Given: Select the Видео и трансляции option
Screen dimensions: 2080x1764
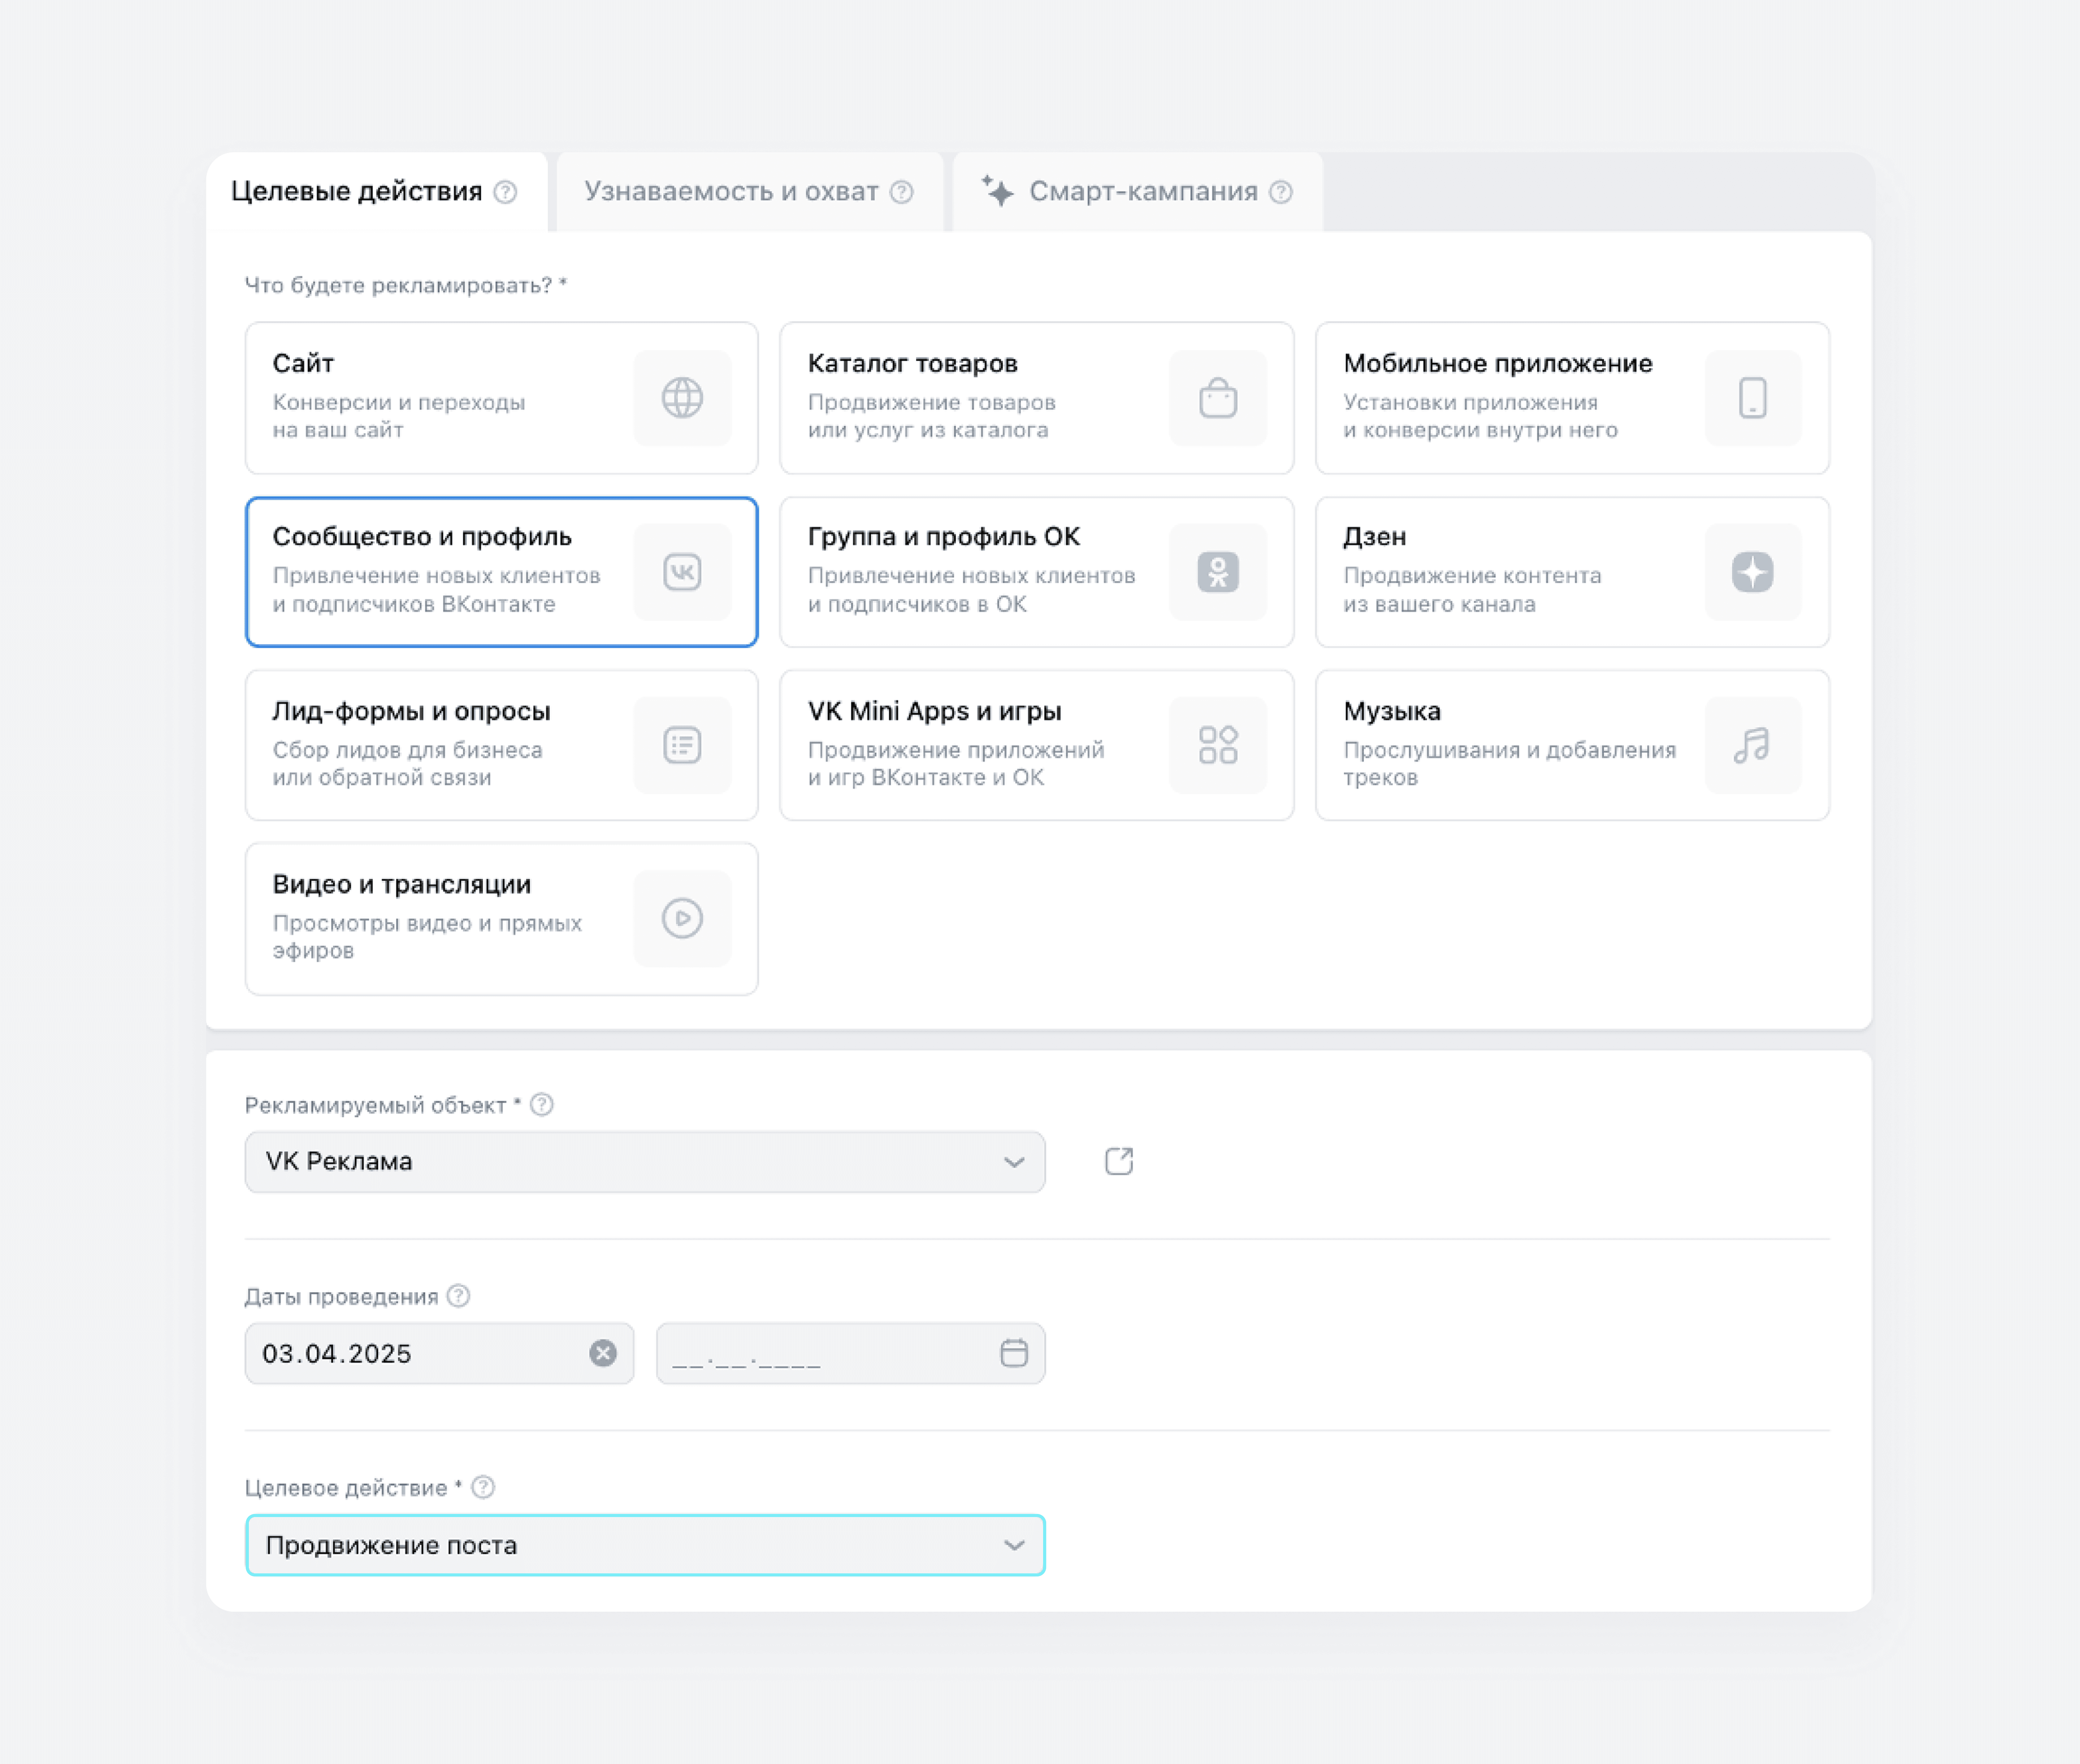Looking at the screenshot, I should pyautogui.click(x=502, y=919).
